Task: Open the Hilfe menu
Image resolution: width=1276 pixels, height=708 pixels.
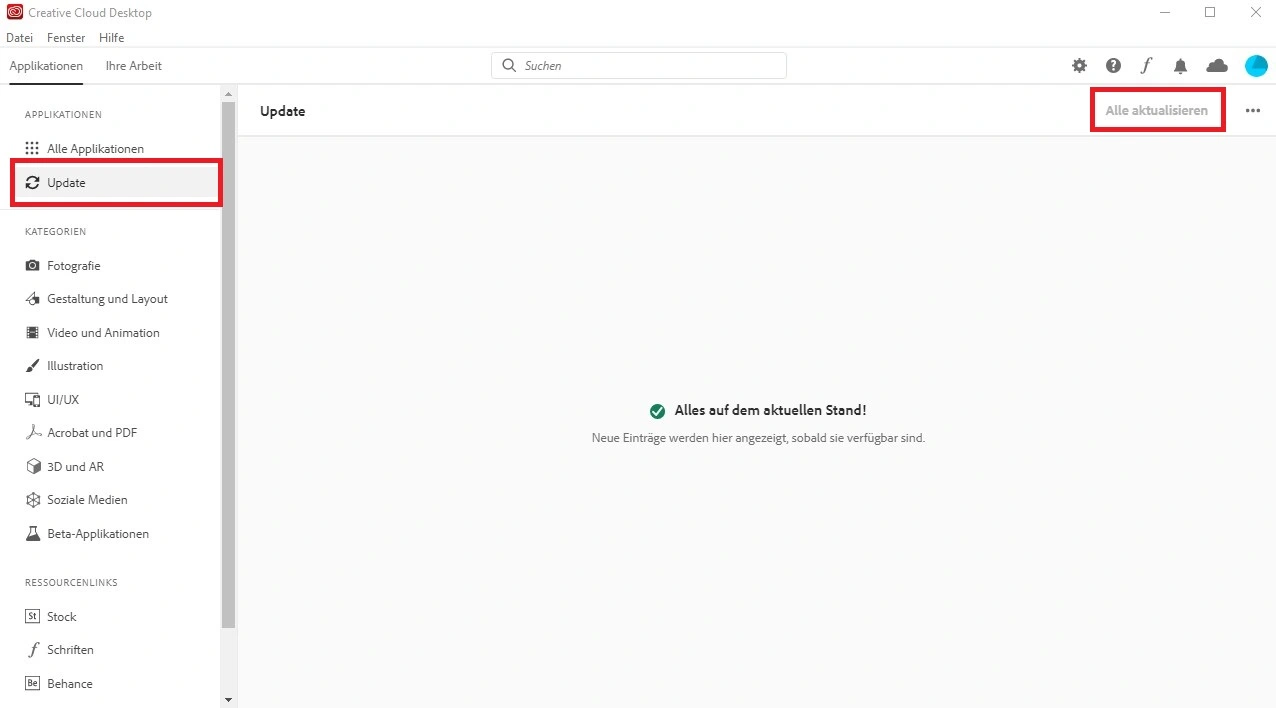Action: 112,38
